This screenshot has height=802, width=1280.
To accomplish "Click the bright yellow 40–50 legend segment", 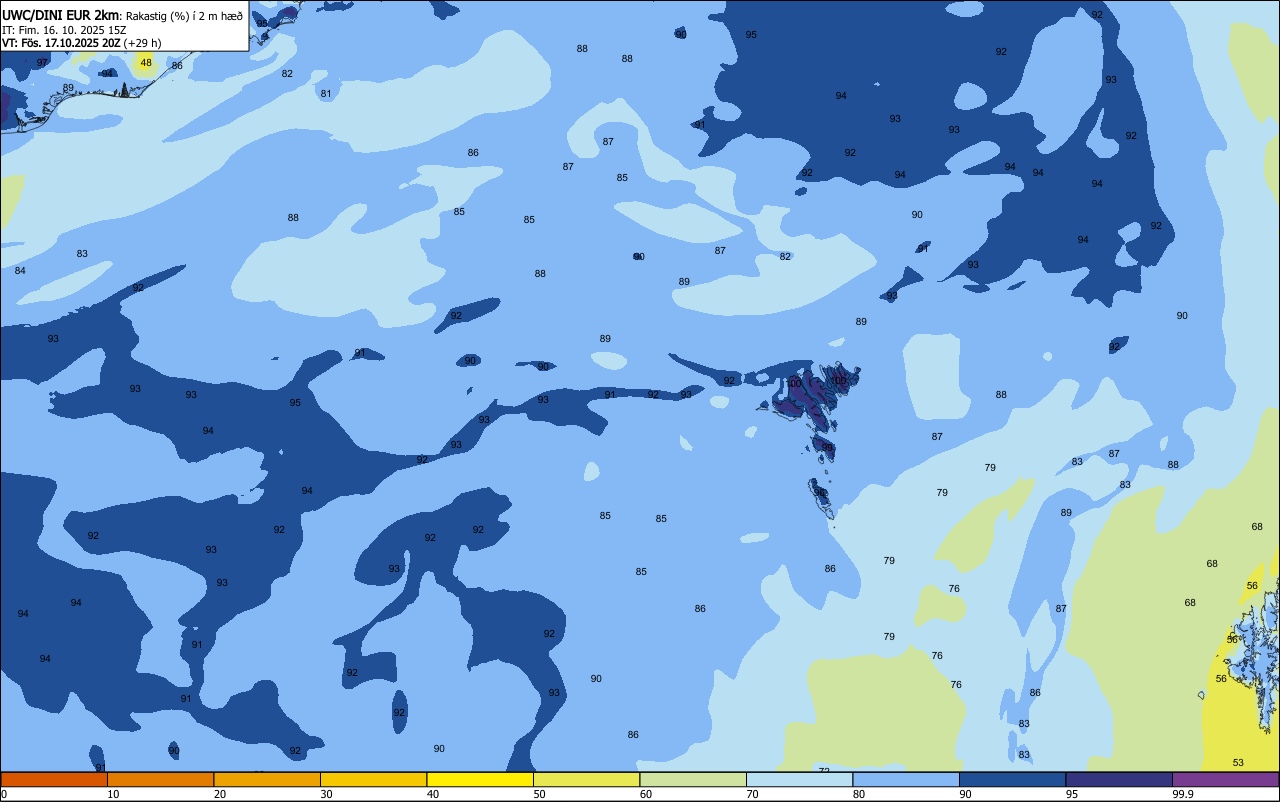I will (x=480, y=779).
